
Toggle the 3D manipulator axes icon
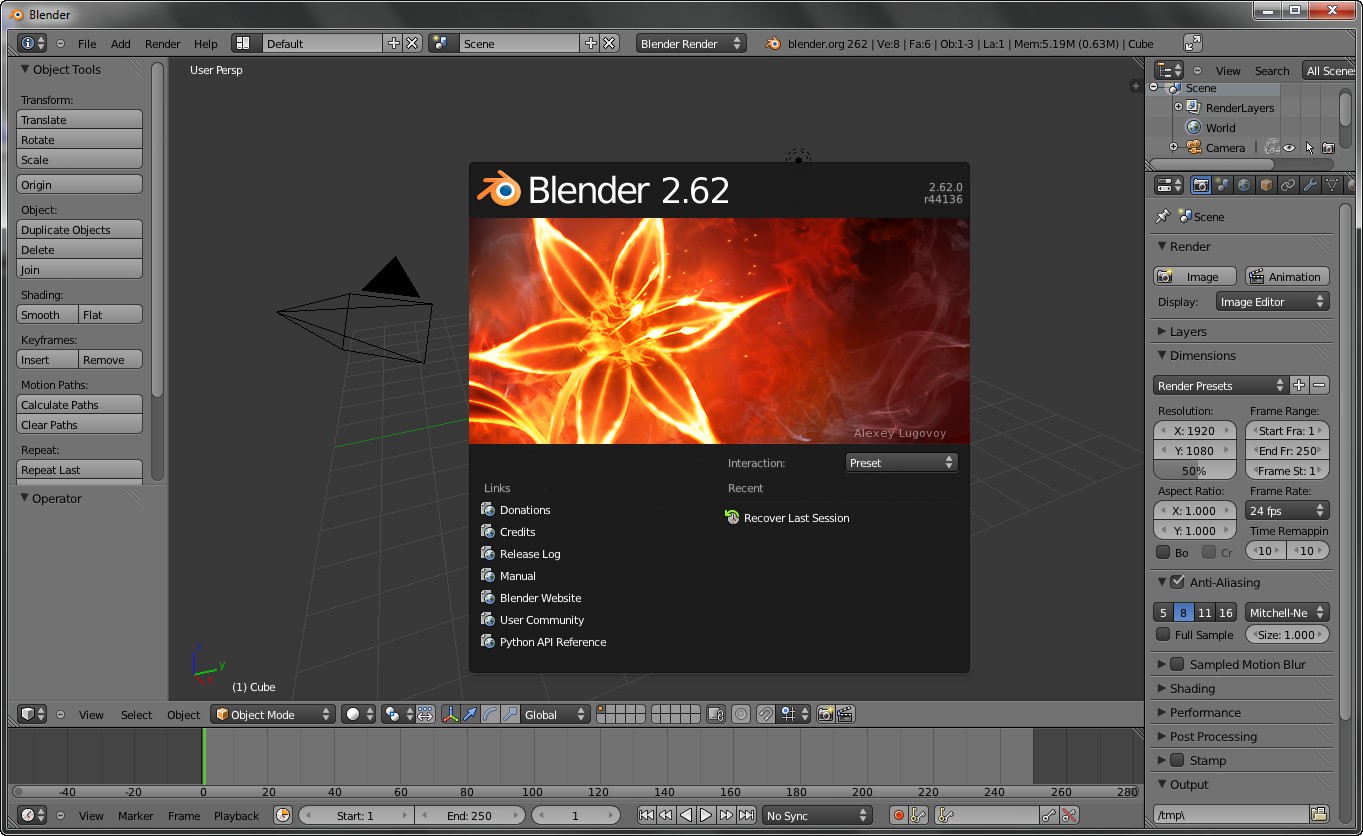click(x=450, y=714)
